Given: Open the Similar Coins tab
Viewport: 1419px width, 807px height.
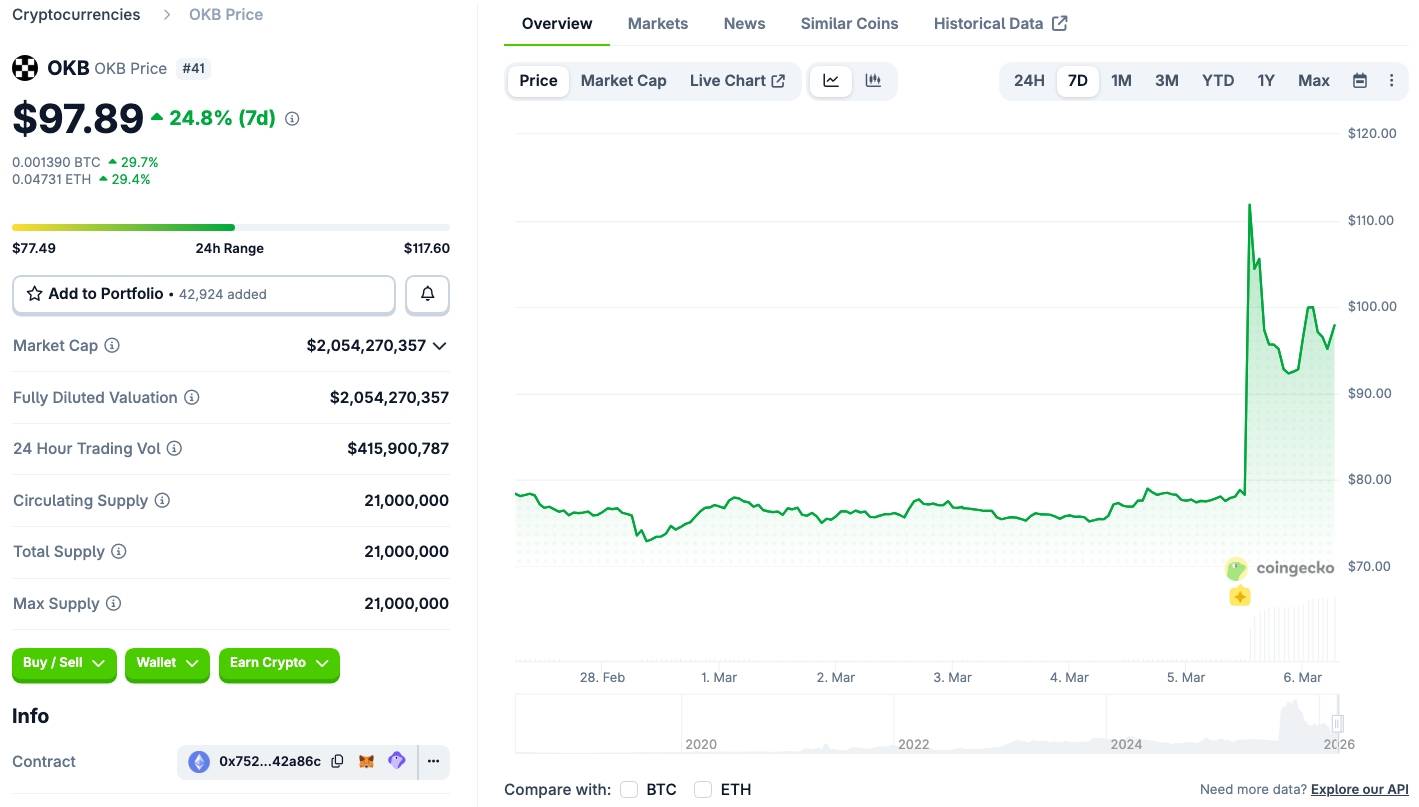Looking at the screenshot, I should (848, 23).
